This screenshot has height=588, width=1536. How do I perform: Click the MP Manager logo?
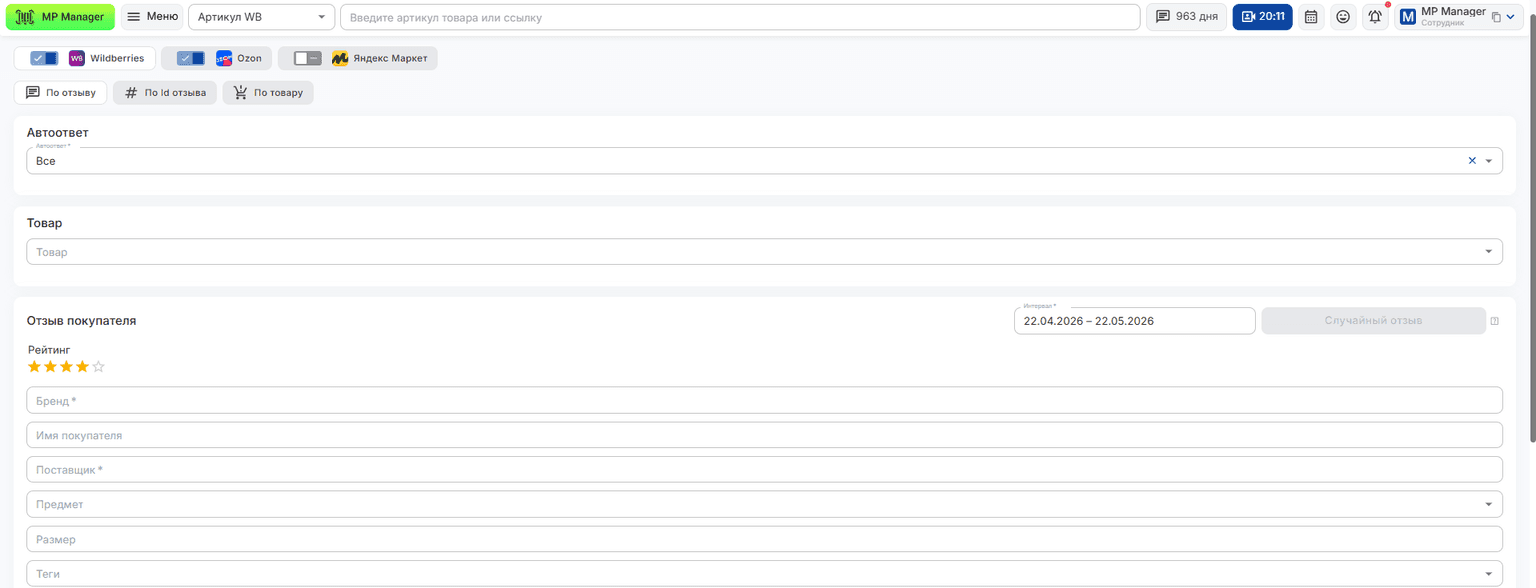60,17
